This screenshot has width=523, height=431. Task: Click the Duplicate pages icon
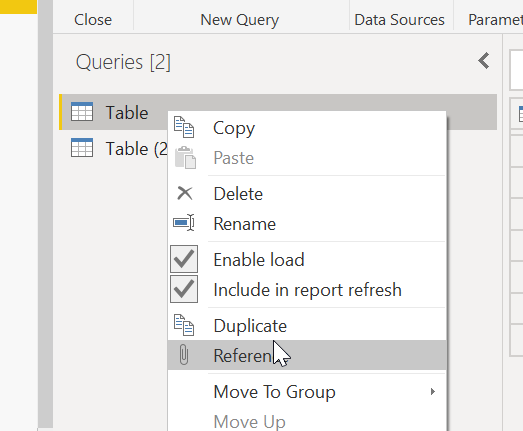tap(184, 325)
